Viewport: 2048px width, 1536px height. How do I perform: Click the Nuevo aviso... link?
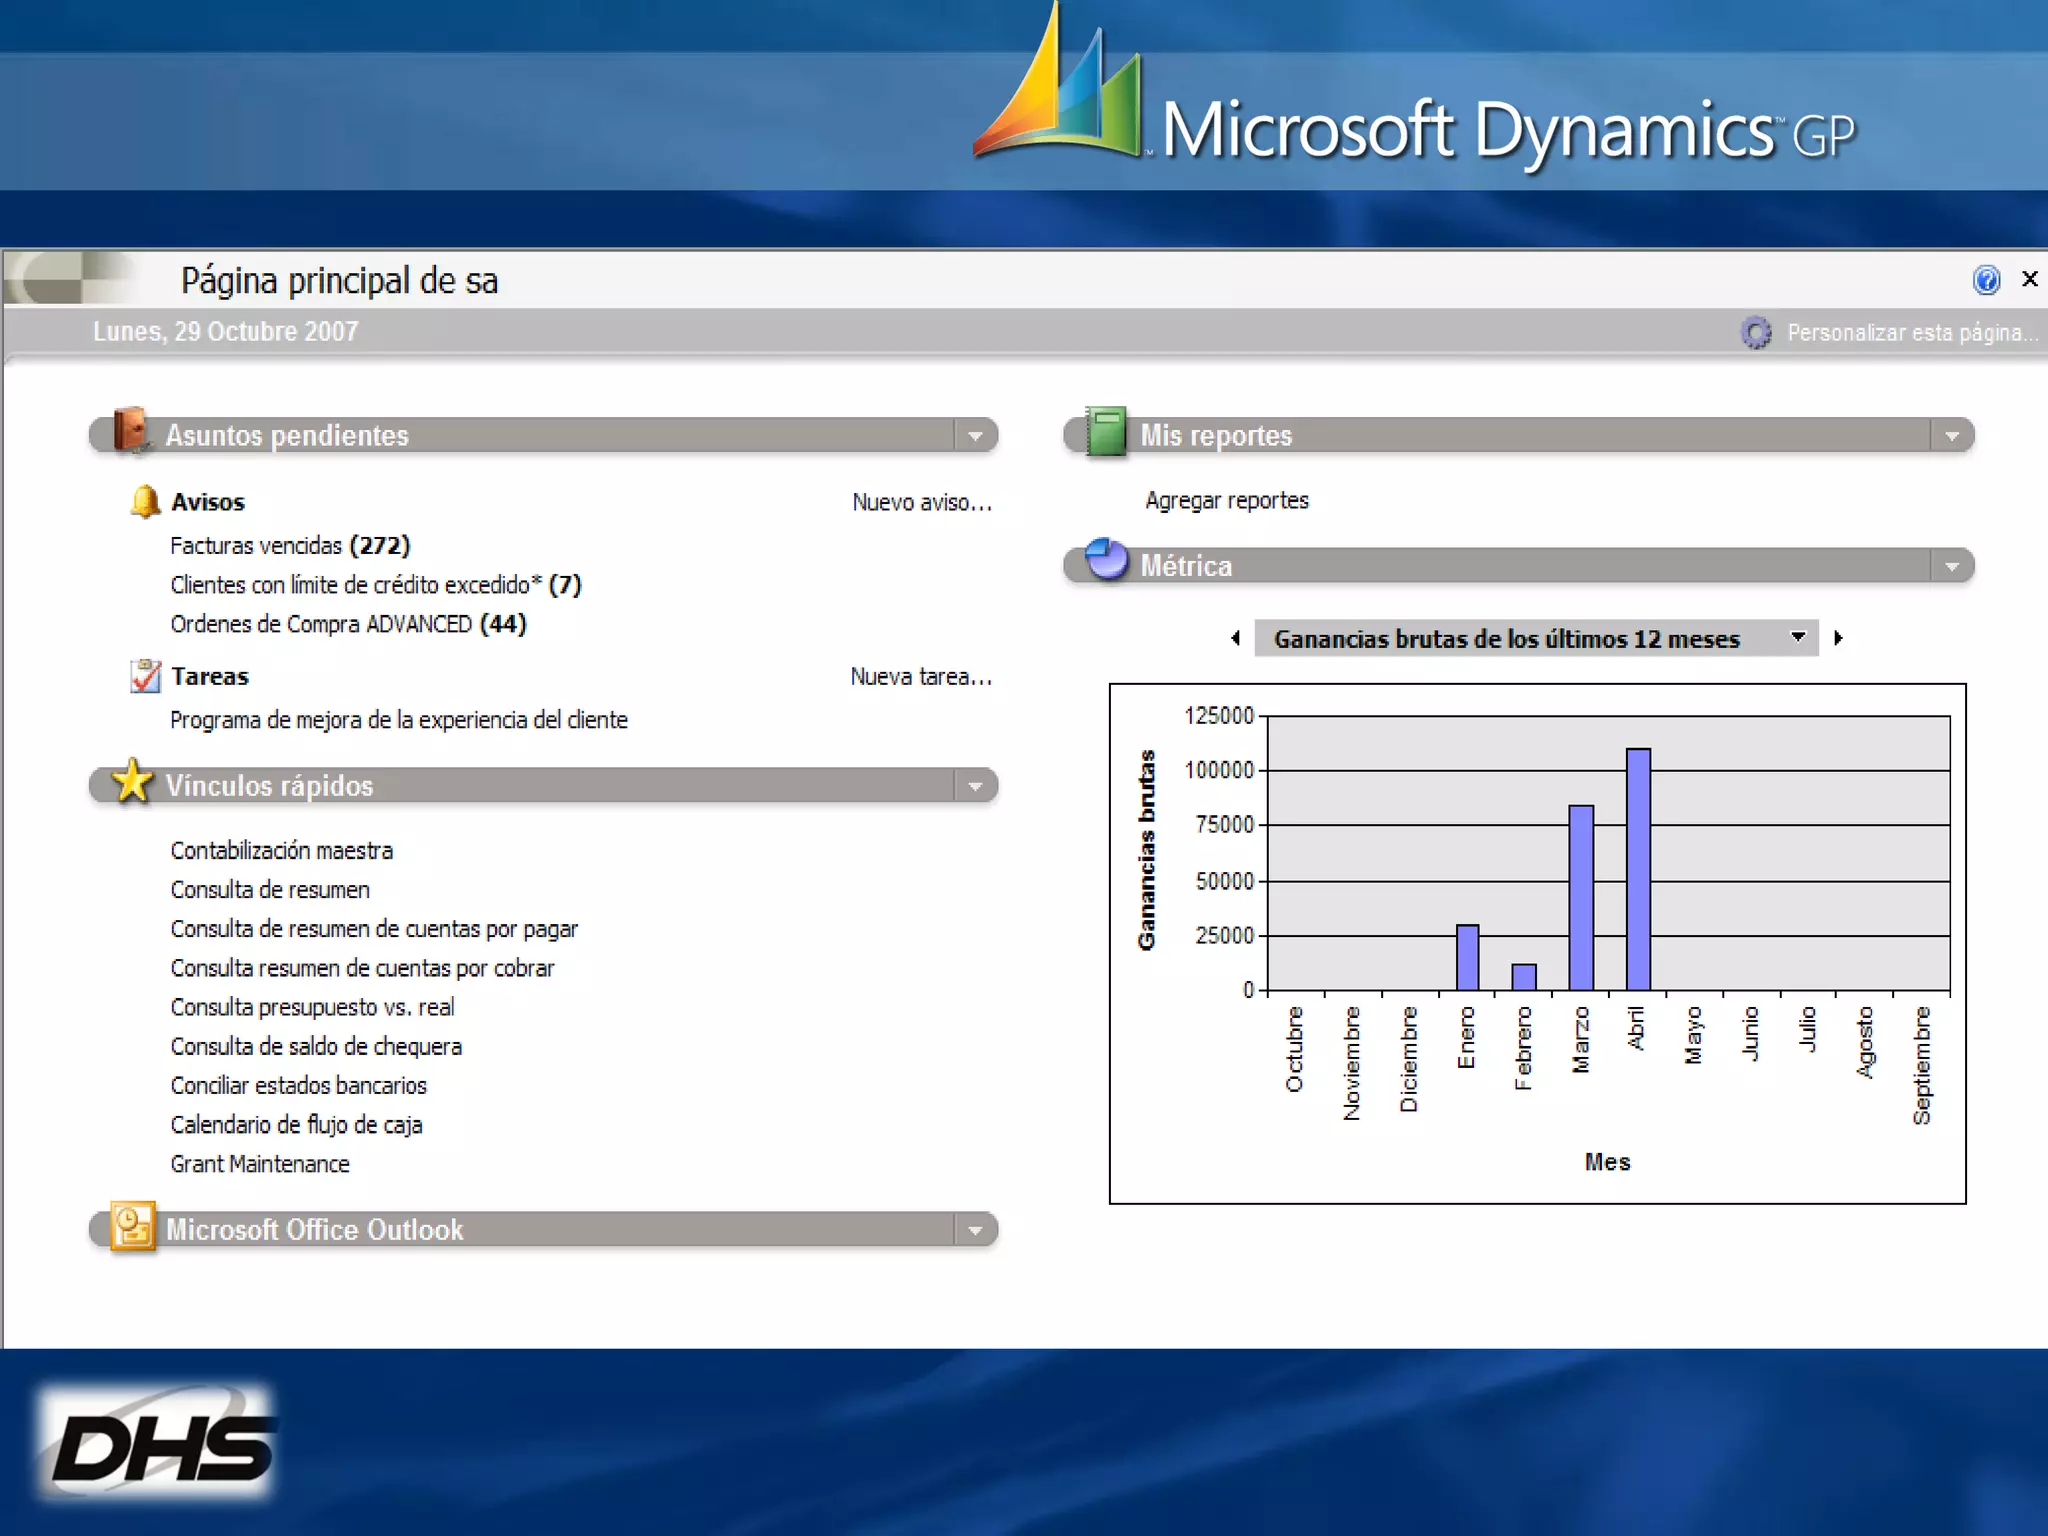pos(921,502)
